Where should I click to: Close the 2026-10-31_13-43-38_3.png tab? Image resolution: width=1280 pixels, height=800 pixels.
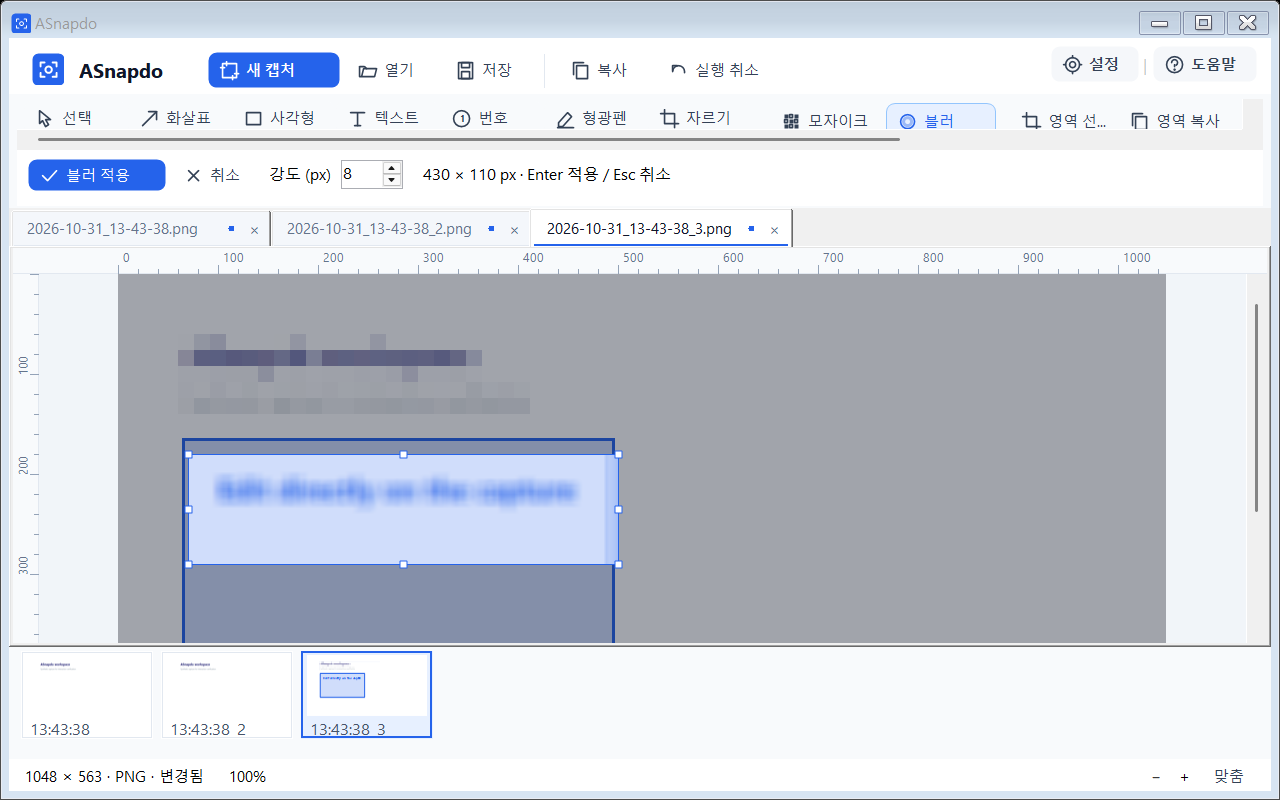coord(774,230)
